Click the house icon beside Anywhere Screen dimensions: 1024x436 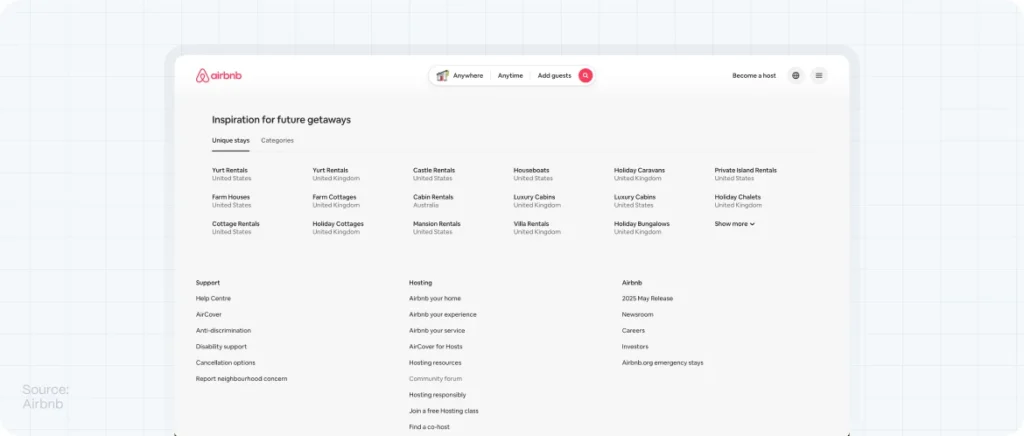[x=442, y=75]
